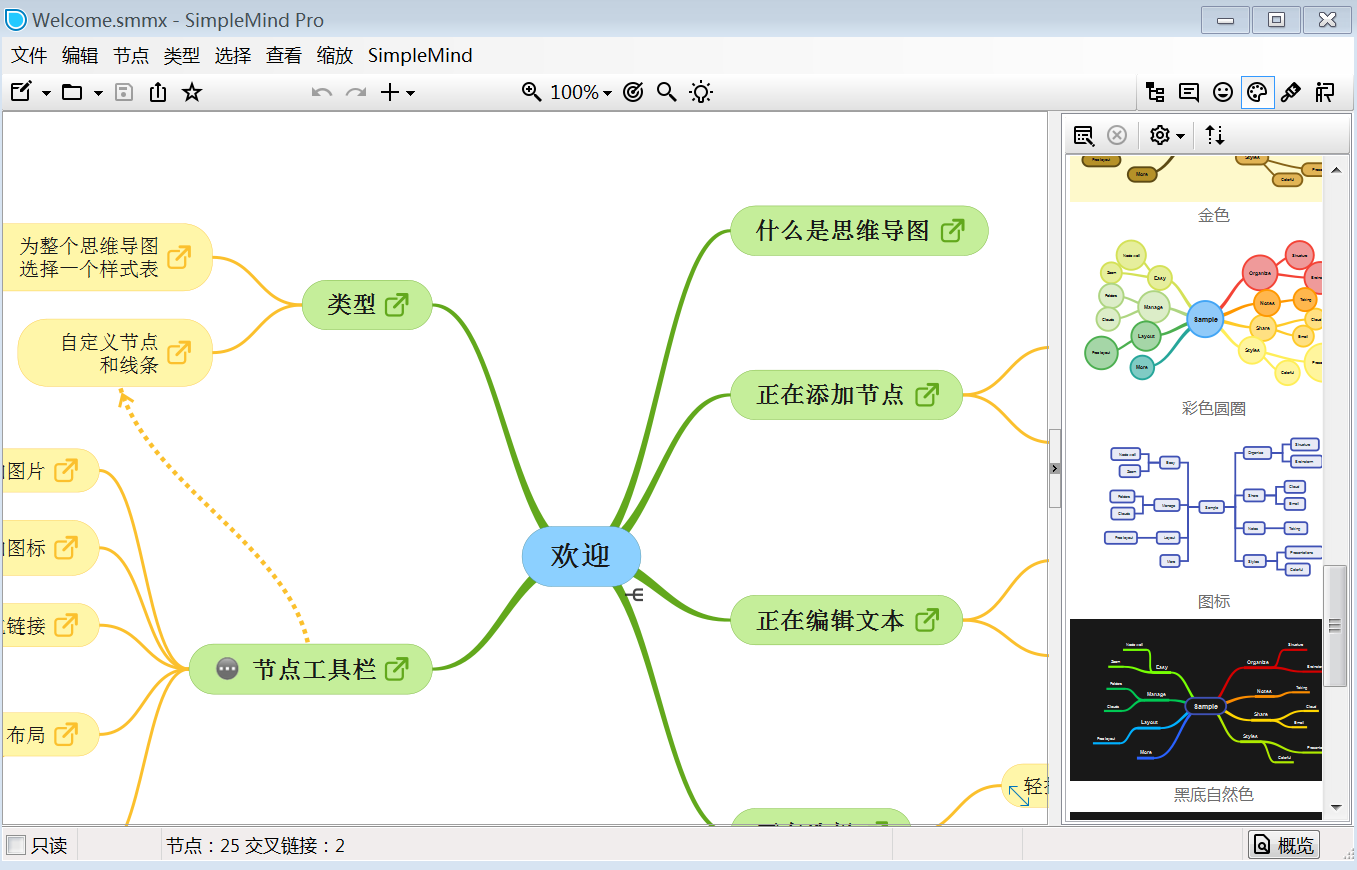Open the 100% zoom level dropdown
1357x870 pixels.
click(x=580, y=93)
